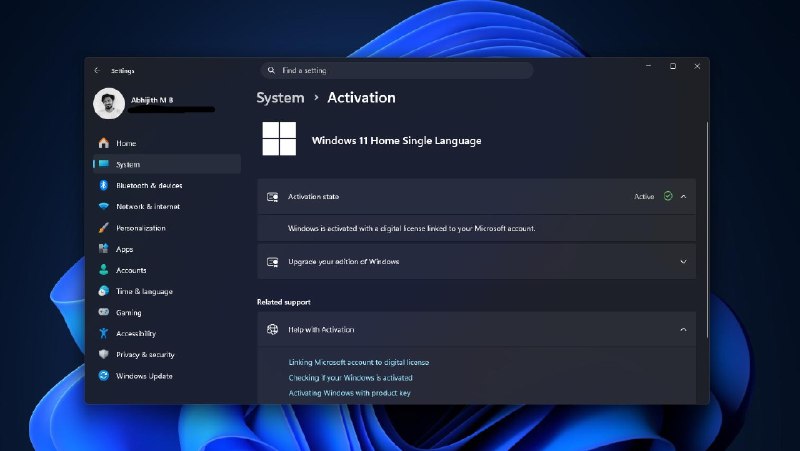Open the Apps settings page
Viewport: 800px width, 451px height.
[167, 249]
